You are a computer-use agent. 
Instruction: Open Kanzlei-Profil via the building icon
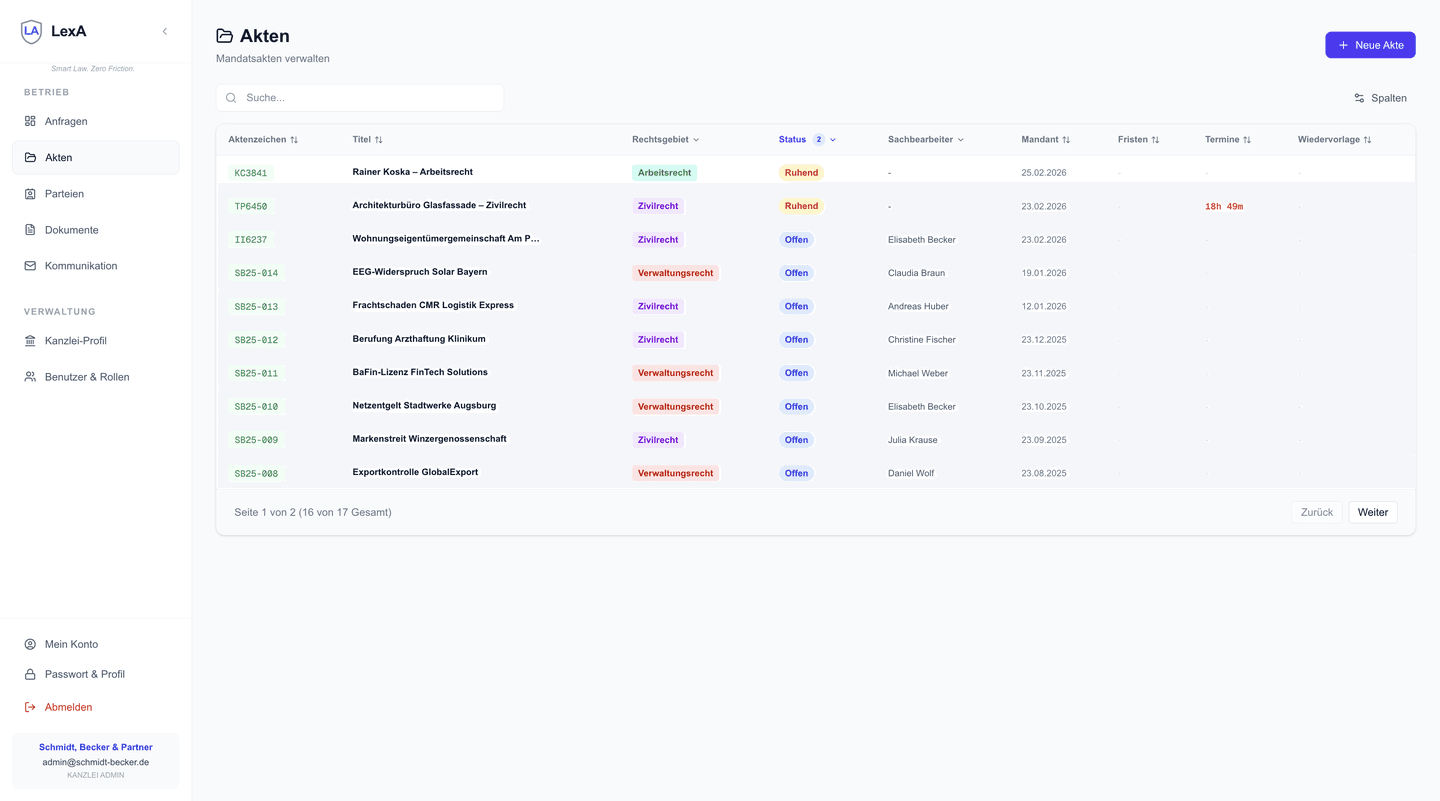[31, 340]
